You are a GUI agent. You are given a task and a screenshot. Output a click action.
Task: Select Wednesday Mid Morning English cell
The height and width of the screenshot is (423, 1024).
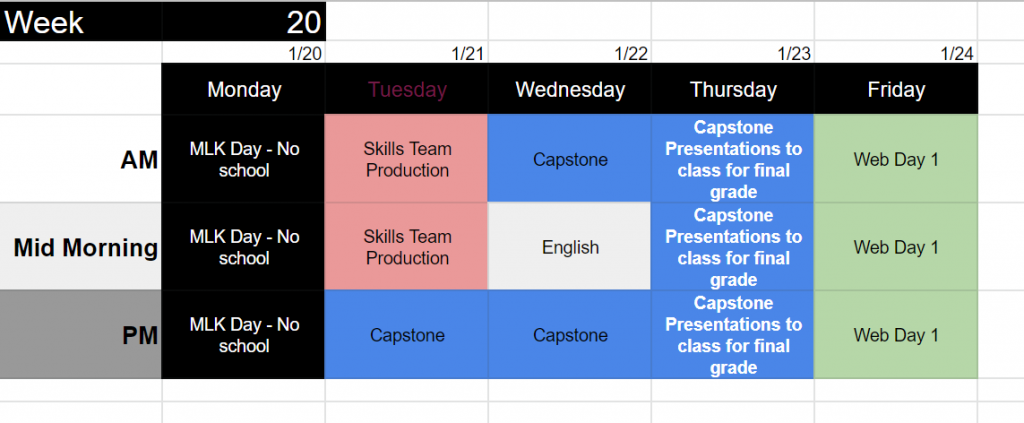pyautogui.click(x=569, y=247)
